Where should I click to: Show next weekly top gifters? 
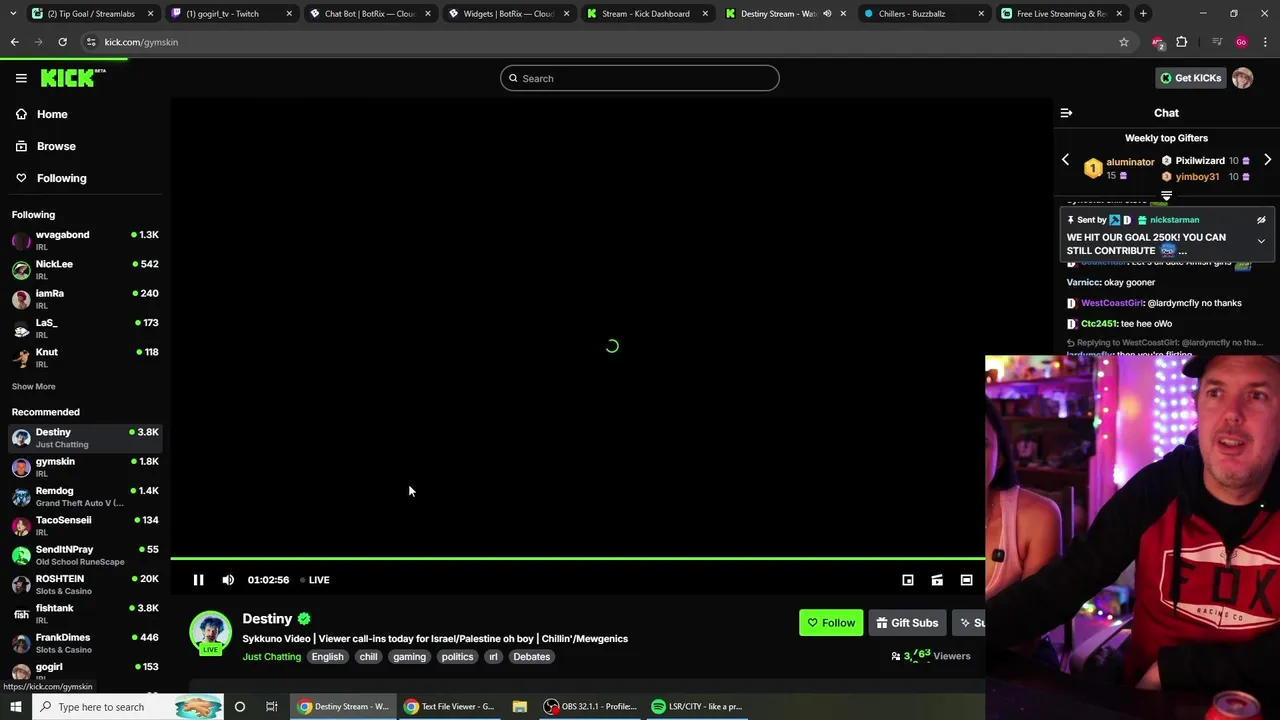pos(1267,160)
